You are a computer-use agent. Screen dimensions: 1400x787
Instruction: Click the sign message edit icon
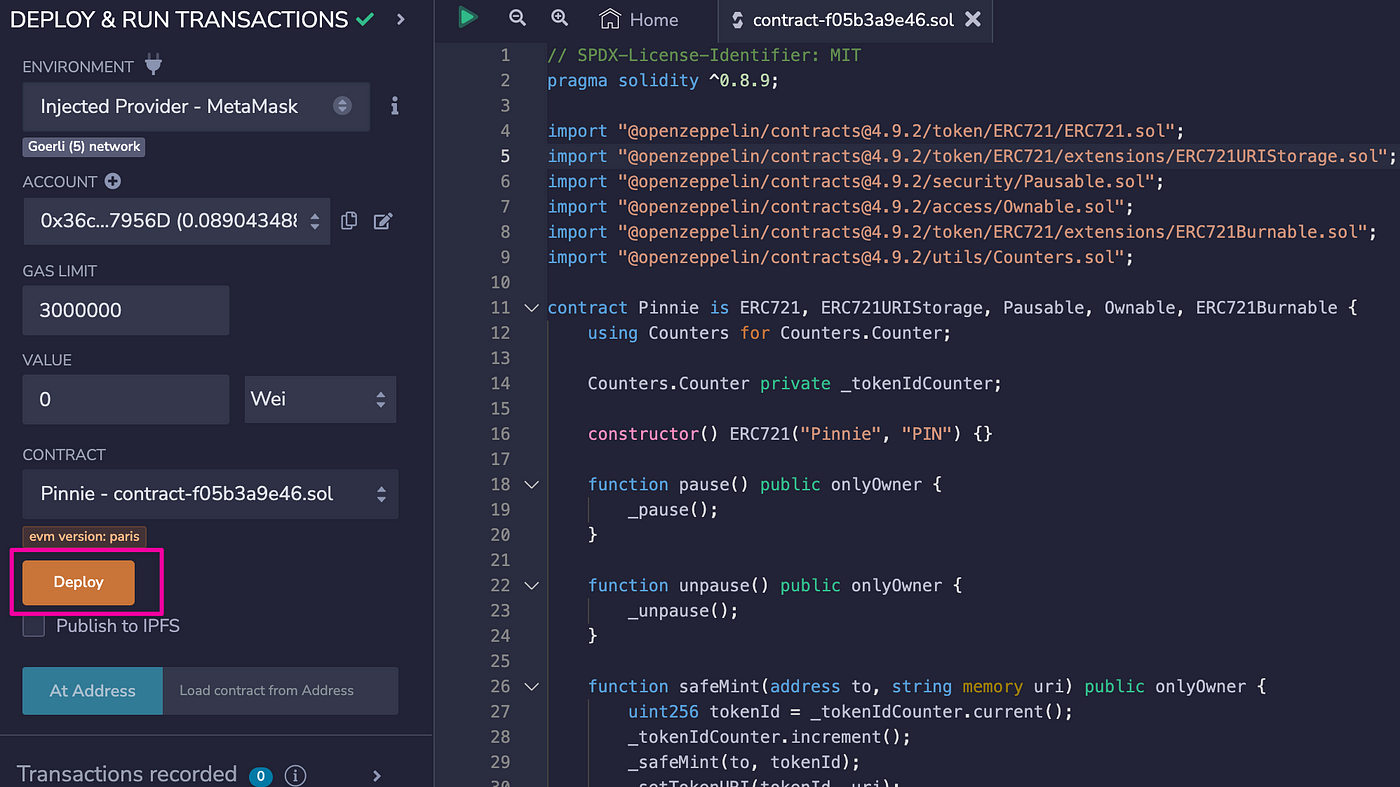pos(383,221)
